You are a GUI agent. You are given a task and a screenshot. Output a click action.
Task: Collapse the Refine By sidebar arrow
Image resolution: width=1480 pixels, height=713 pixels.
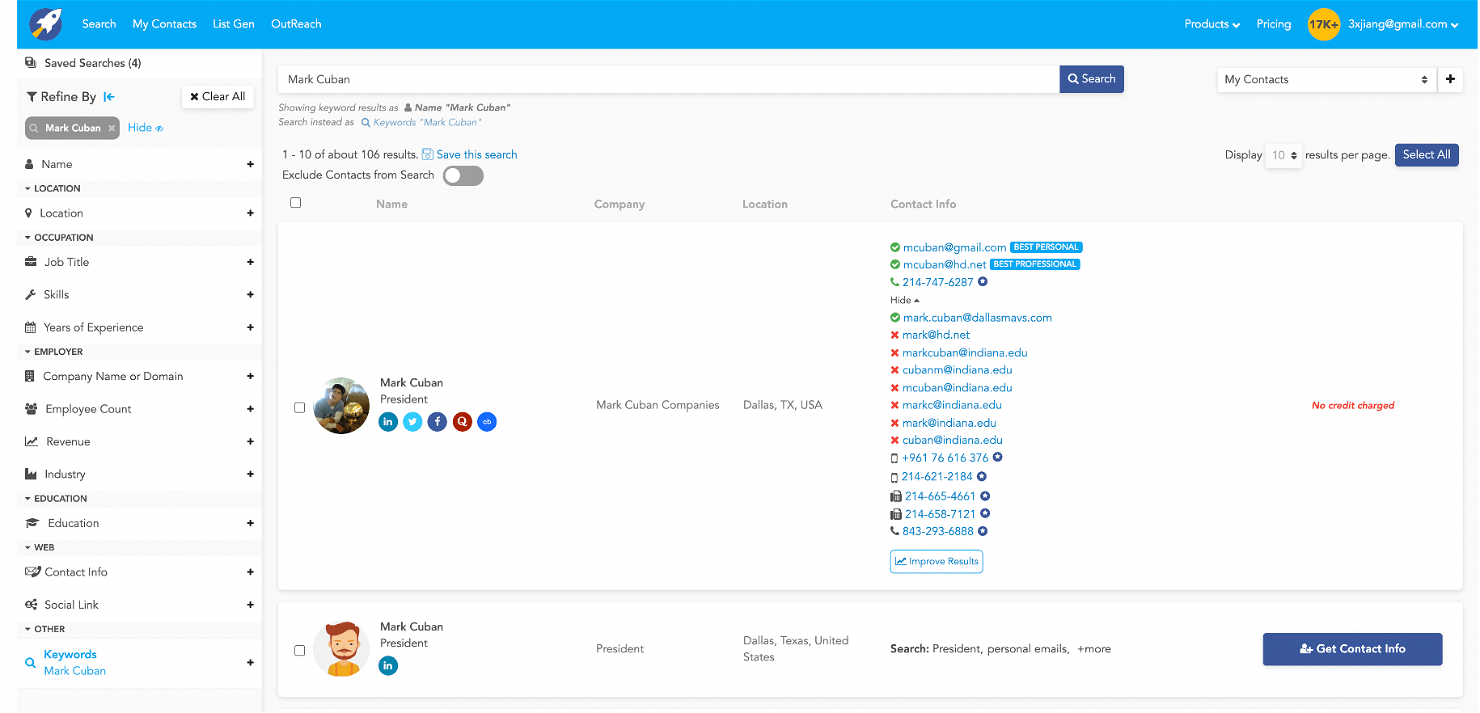click(x=109, y=97)
